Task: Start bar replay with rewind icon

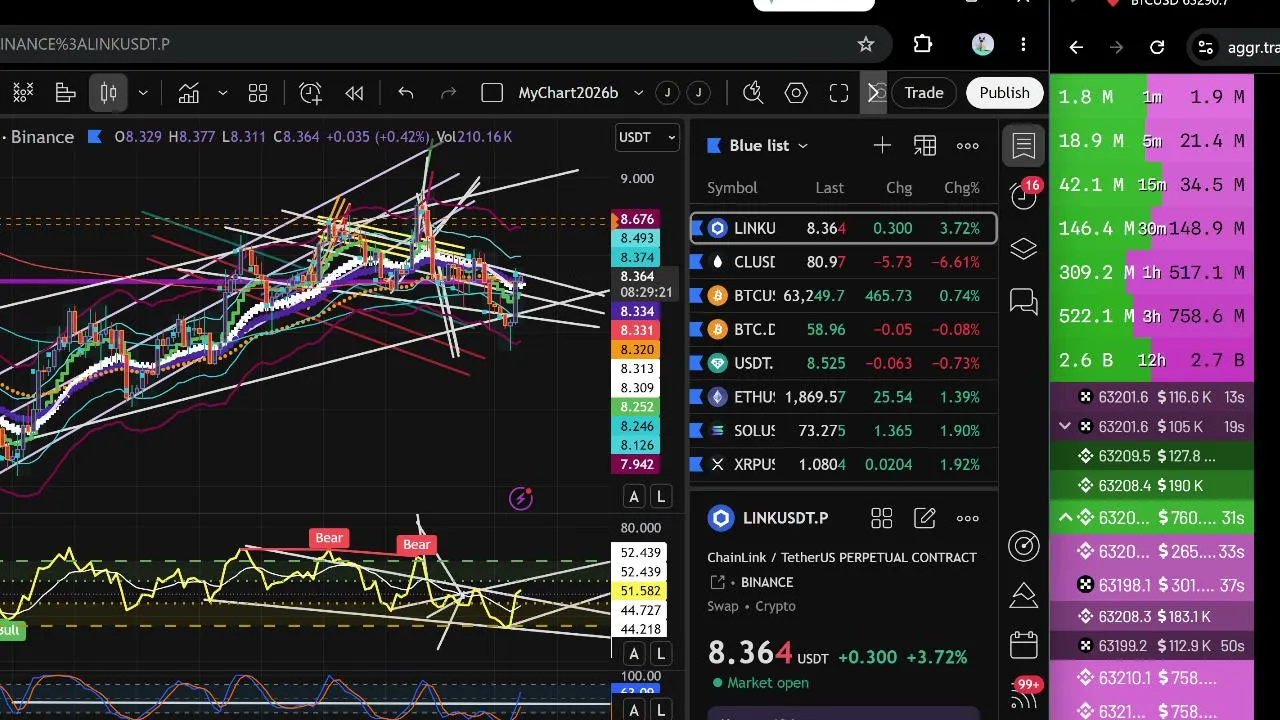Action: coord(354,93)
